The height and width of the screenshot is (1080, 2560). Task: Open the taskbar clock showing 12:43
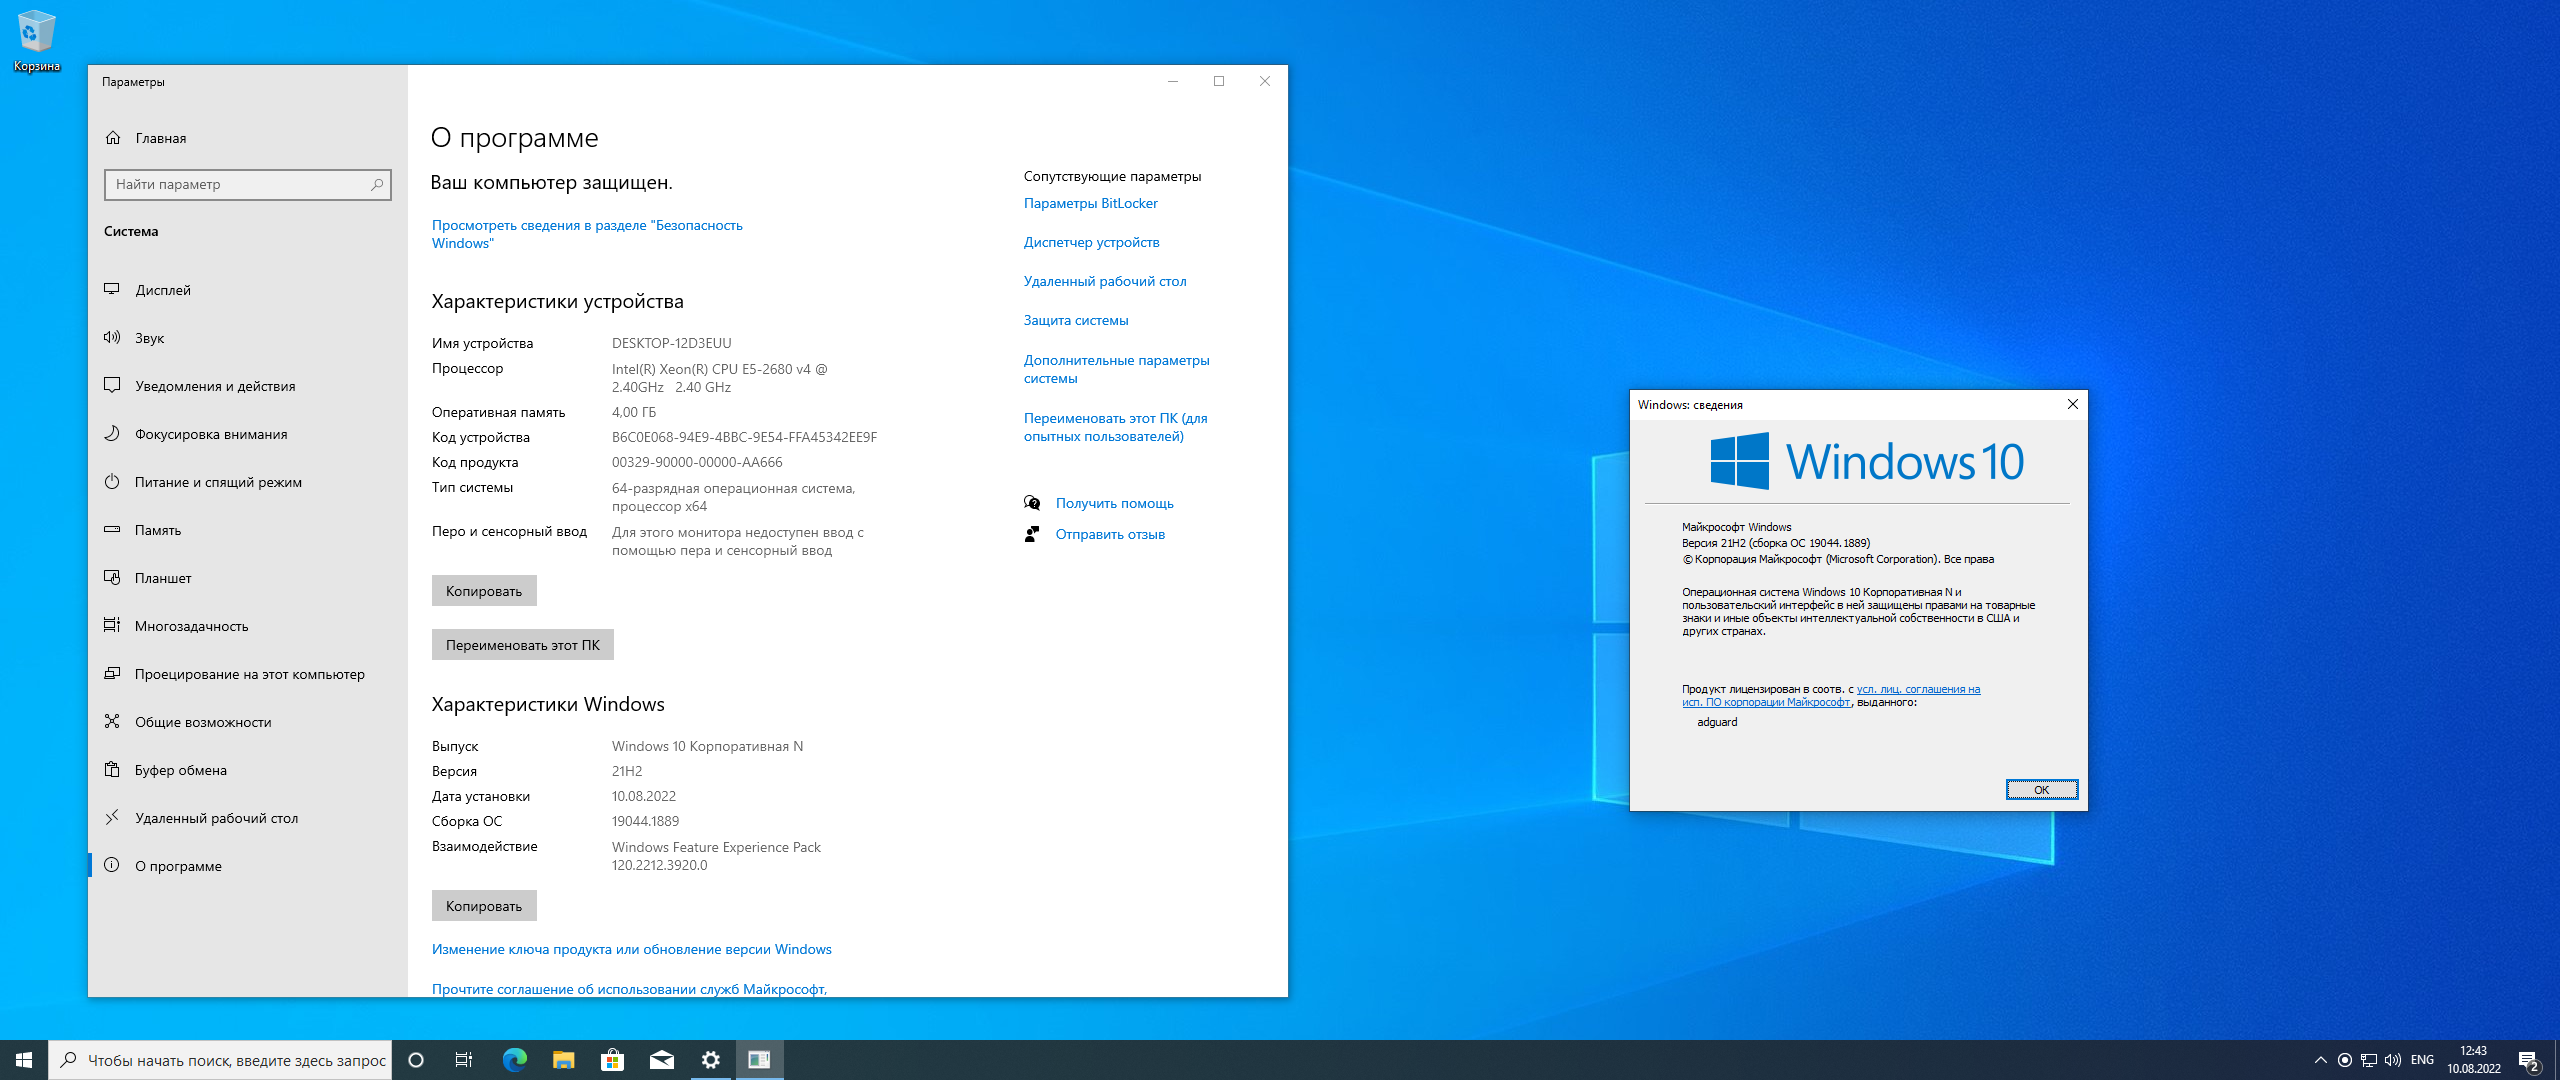(x=2474, y=1060)
